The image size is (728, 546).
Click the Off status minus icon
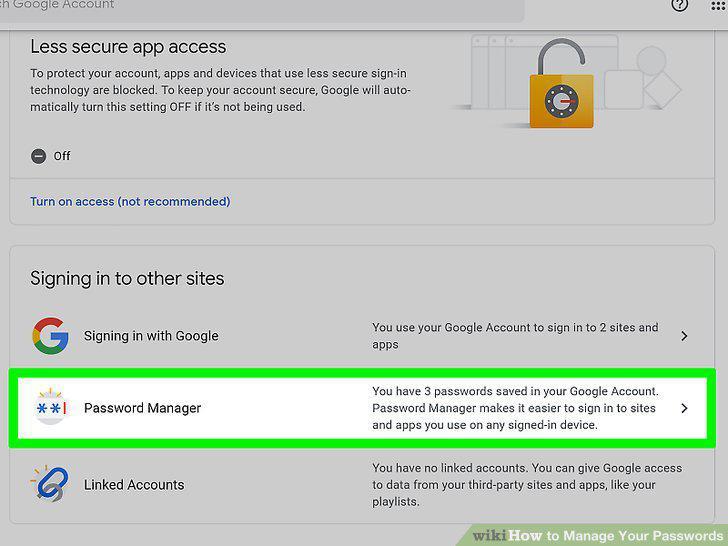[39, 156]
